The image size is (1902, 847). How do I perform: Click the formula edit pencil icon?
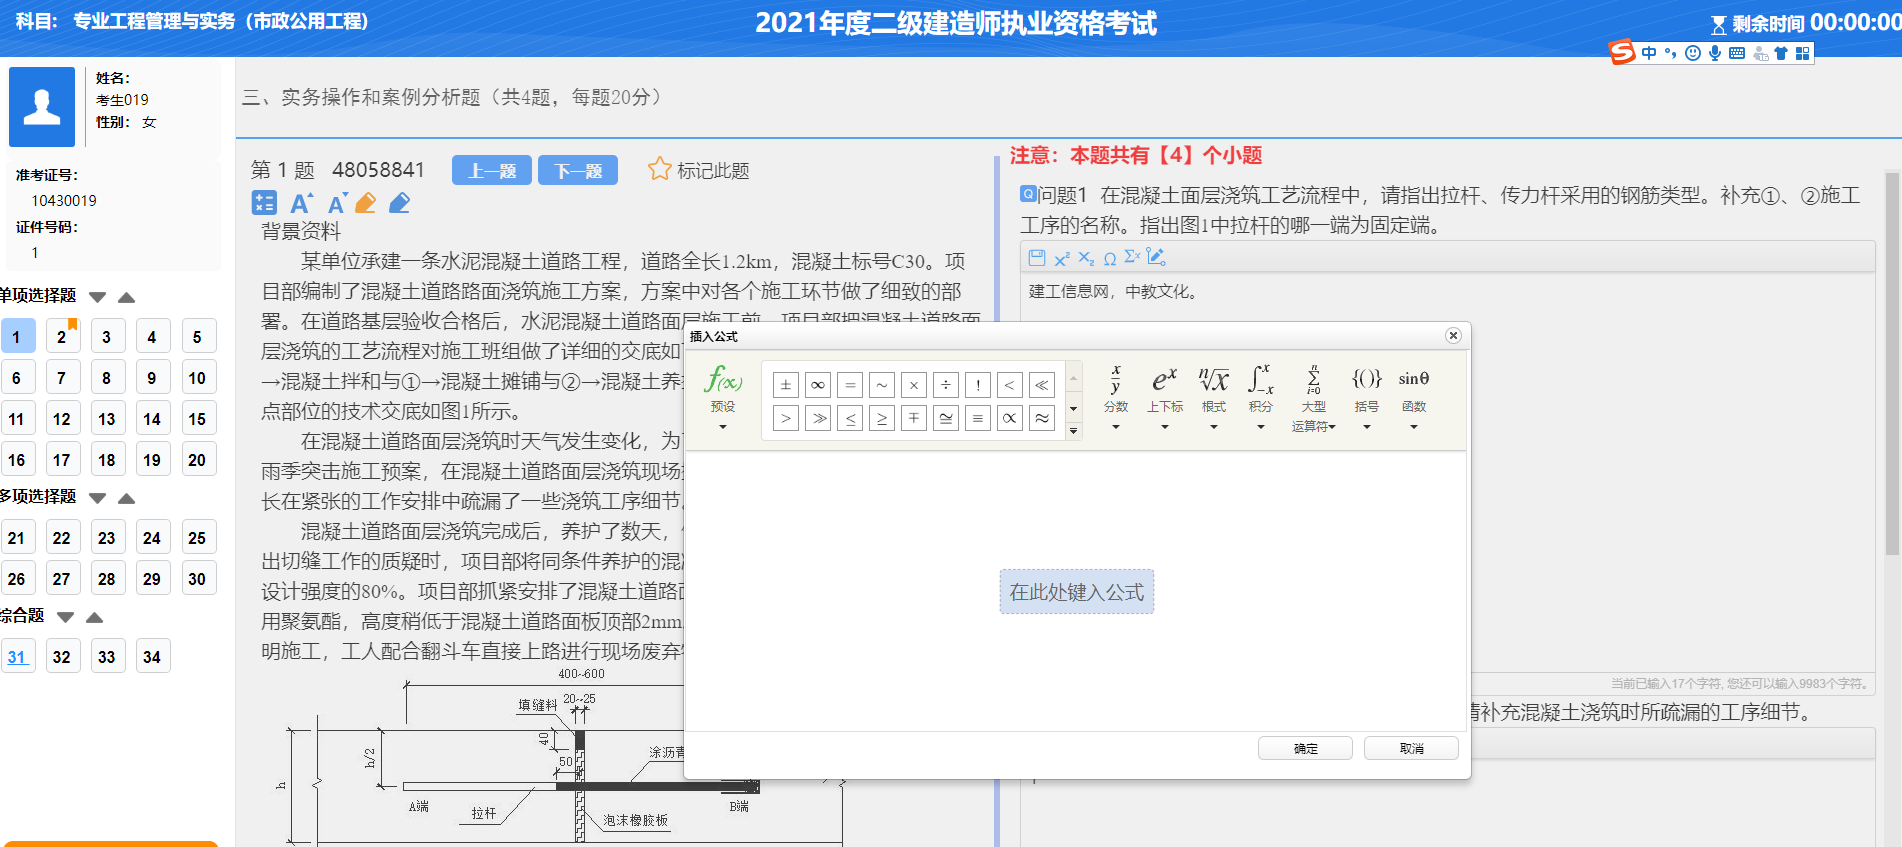[x=1156, y=257]
